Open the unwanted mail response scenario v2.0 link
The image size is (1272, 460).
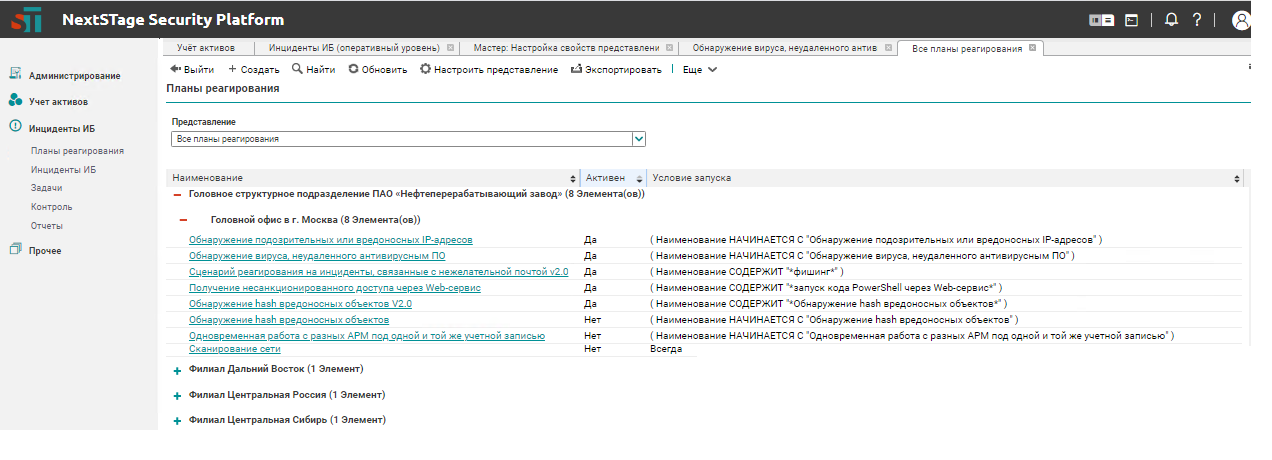[379, 271]
